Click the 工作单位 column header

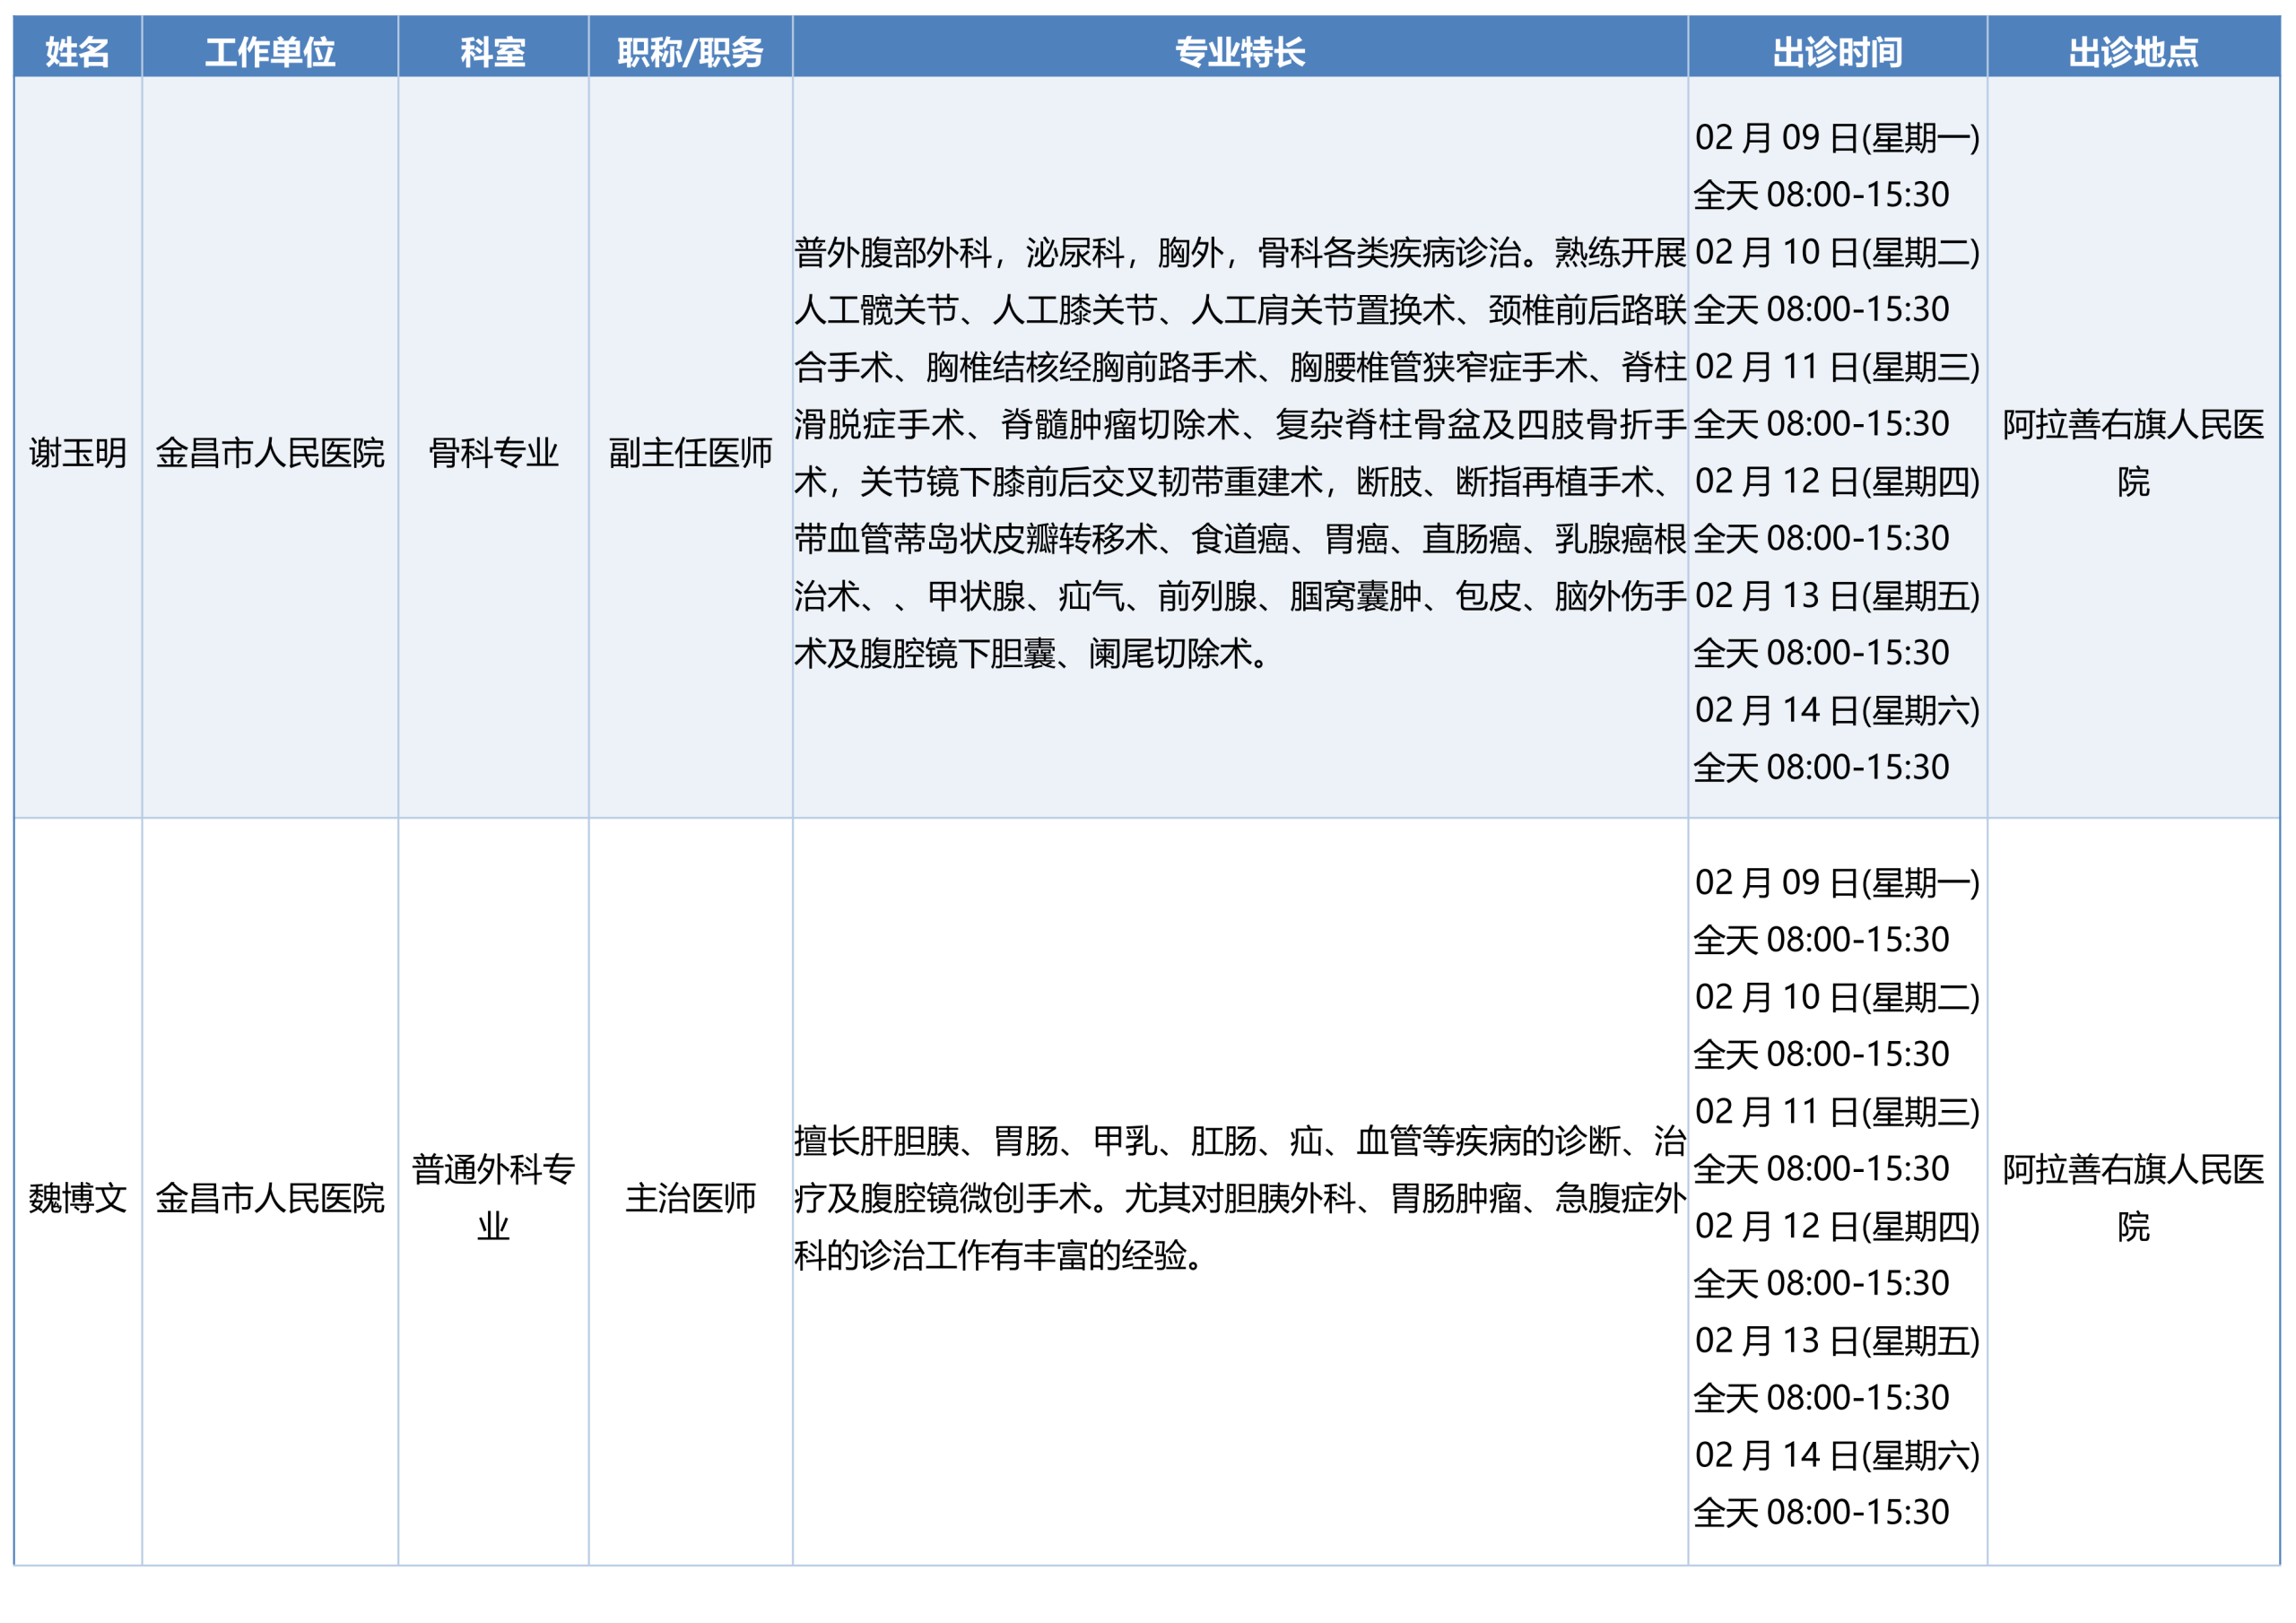270,51
